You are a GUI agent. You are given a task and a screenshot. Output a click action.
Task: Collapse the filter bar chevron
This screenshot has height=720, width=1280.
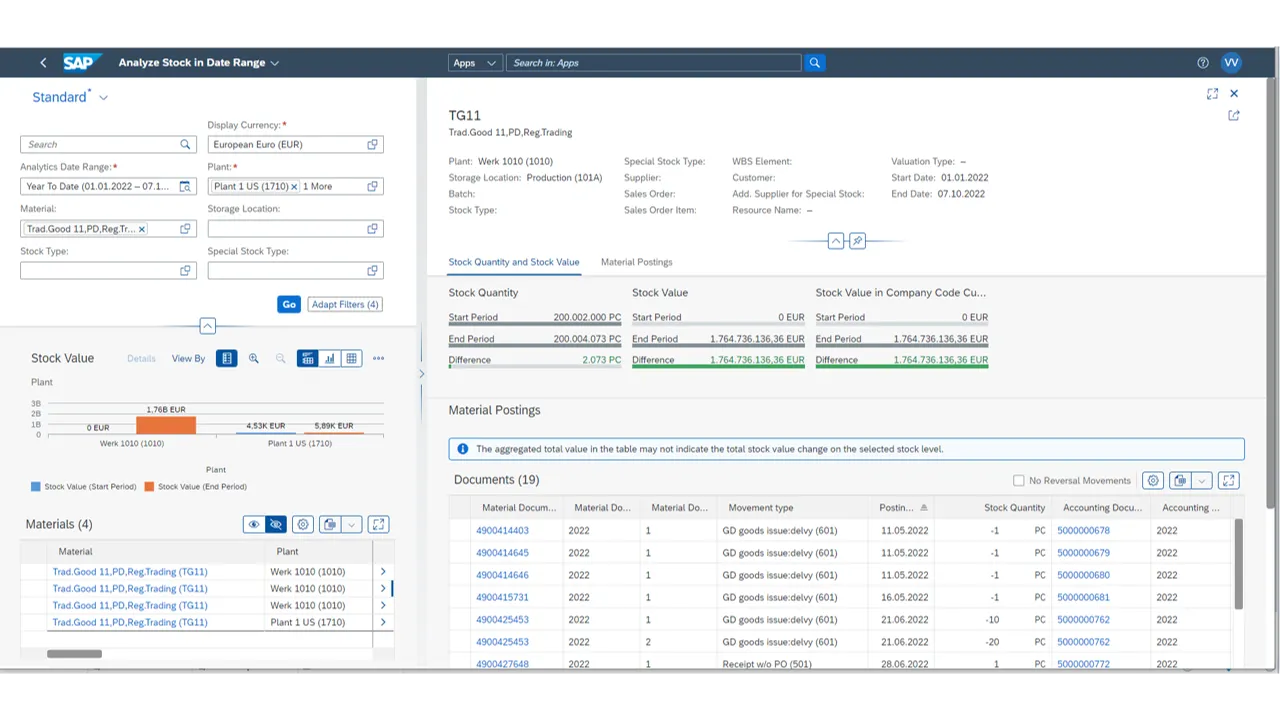tap(207, 326)
